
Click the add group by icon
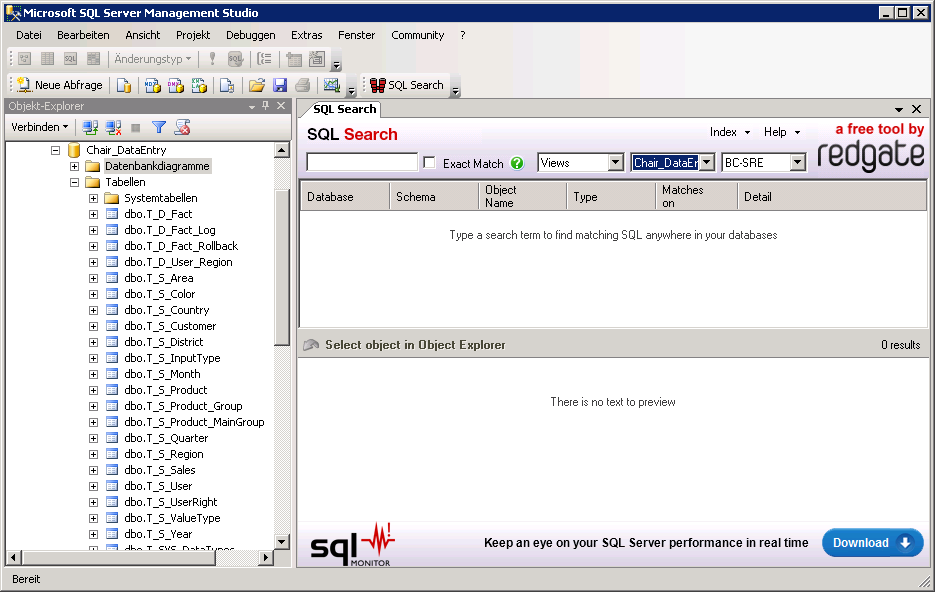(x=264, y=58)
